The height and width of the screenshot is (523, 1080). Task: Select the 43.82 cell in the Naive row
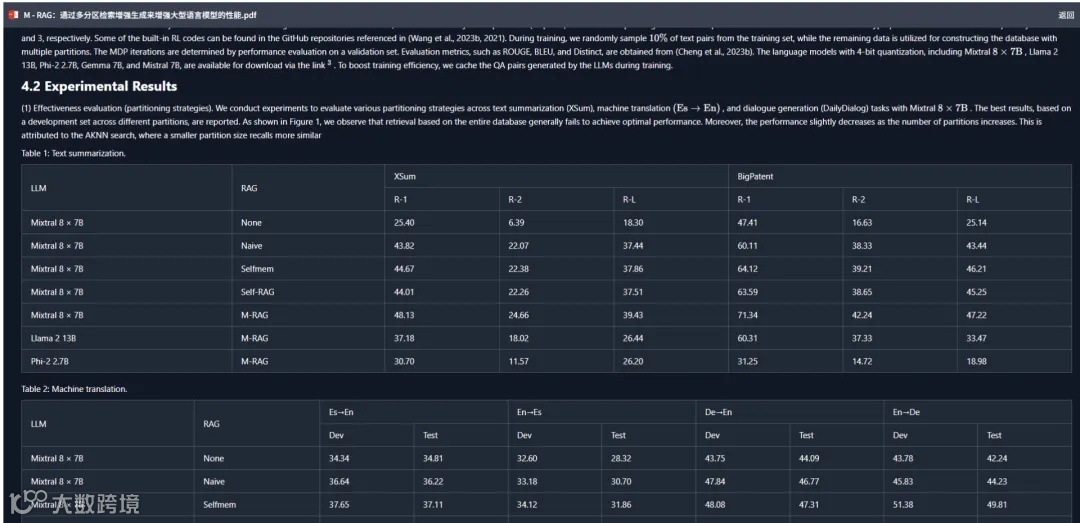[x=404, y=245]
